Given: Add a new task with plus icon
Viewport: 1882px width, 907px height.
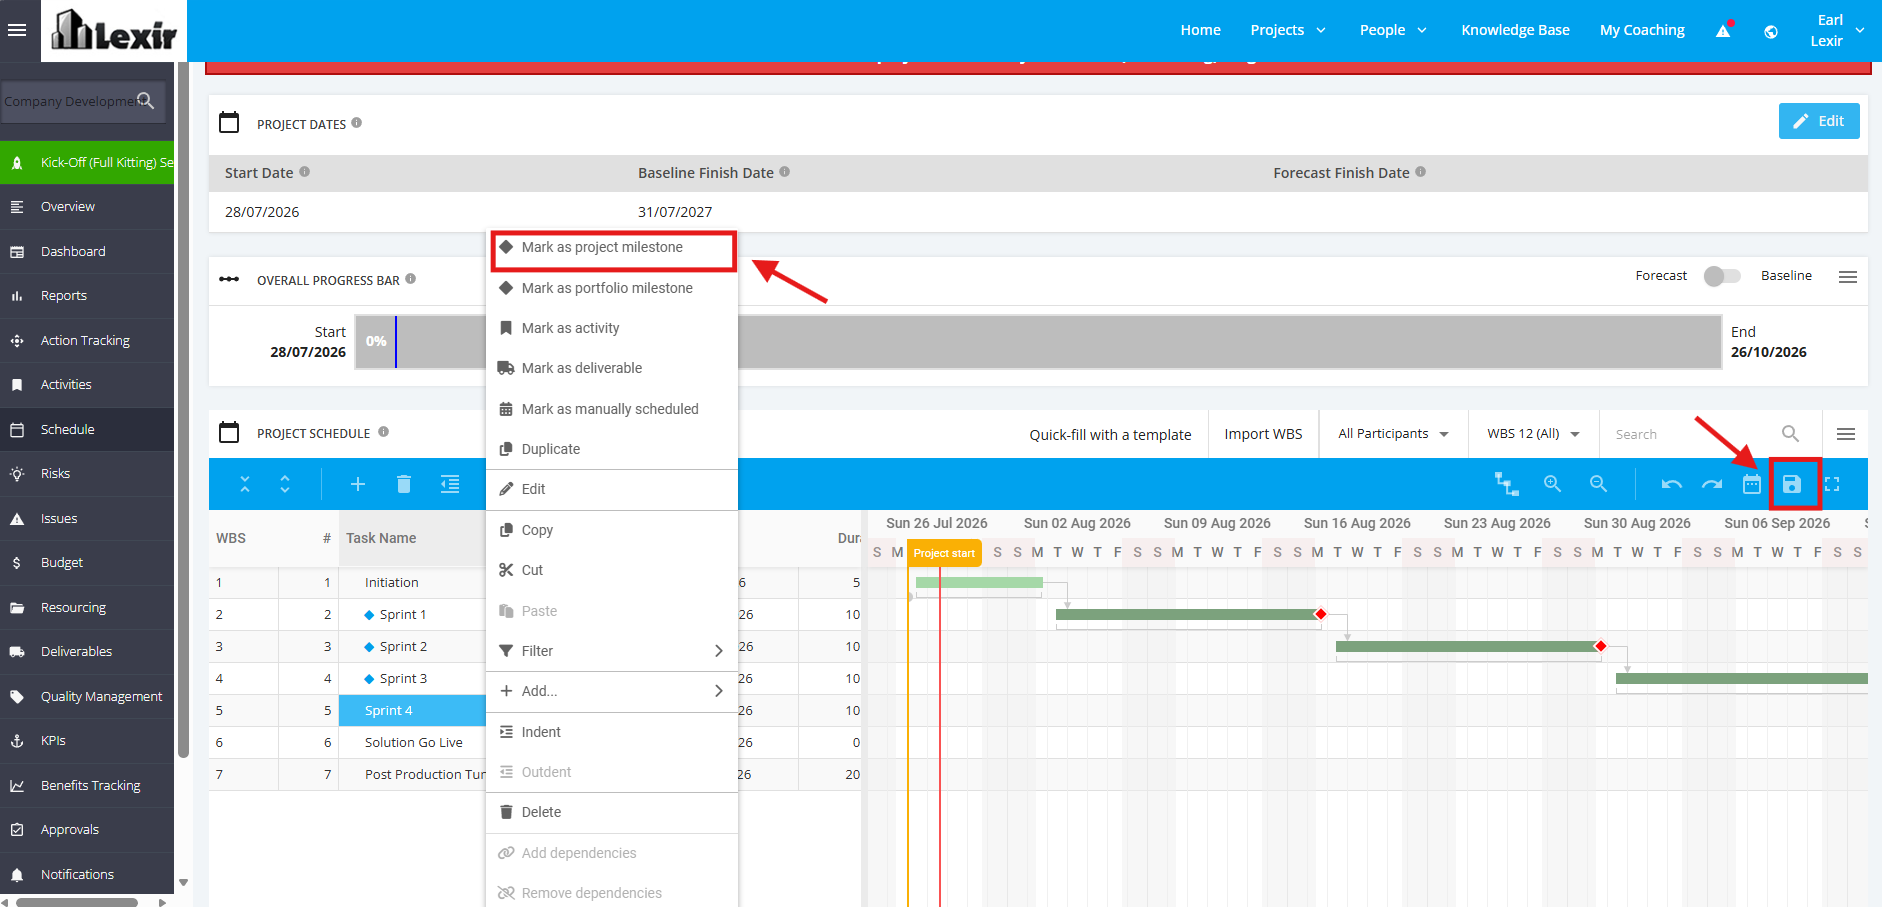Looking at the screenshot, I should click(x=358, y=484).
